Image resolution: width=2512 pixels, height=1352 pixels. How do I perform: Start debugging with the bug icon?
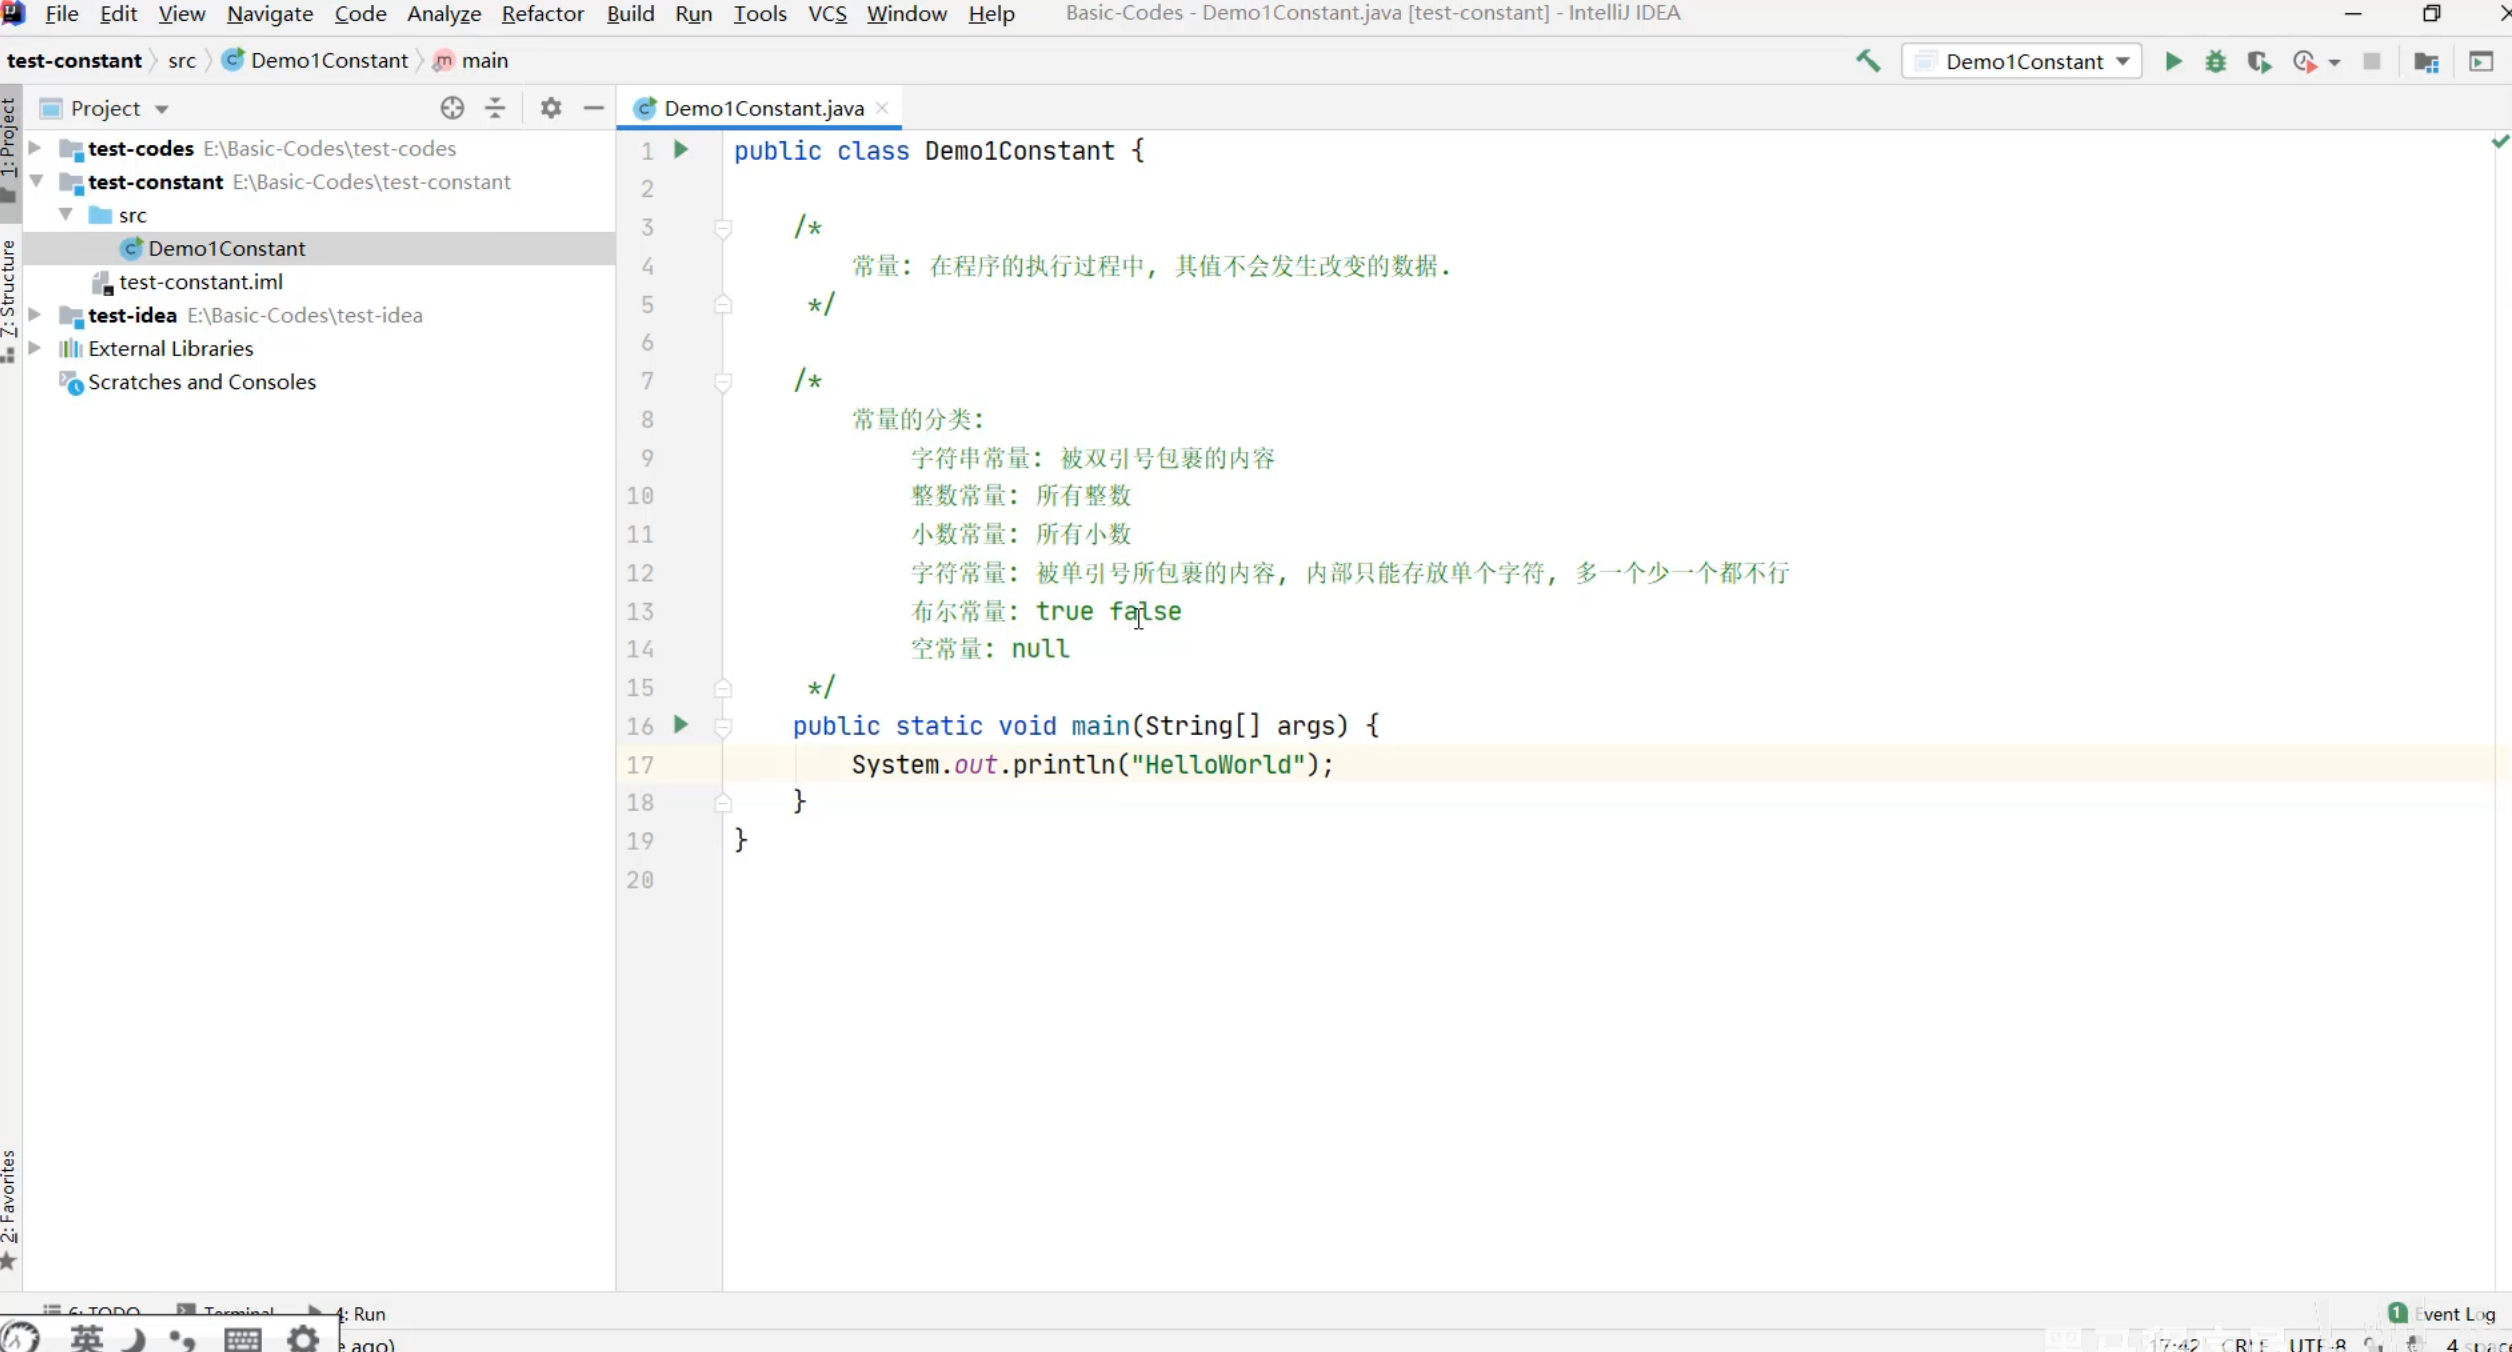[2215, 61]
